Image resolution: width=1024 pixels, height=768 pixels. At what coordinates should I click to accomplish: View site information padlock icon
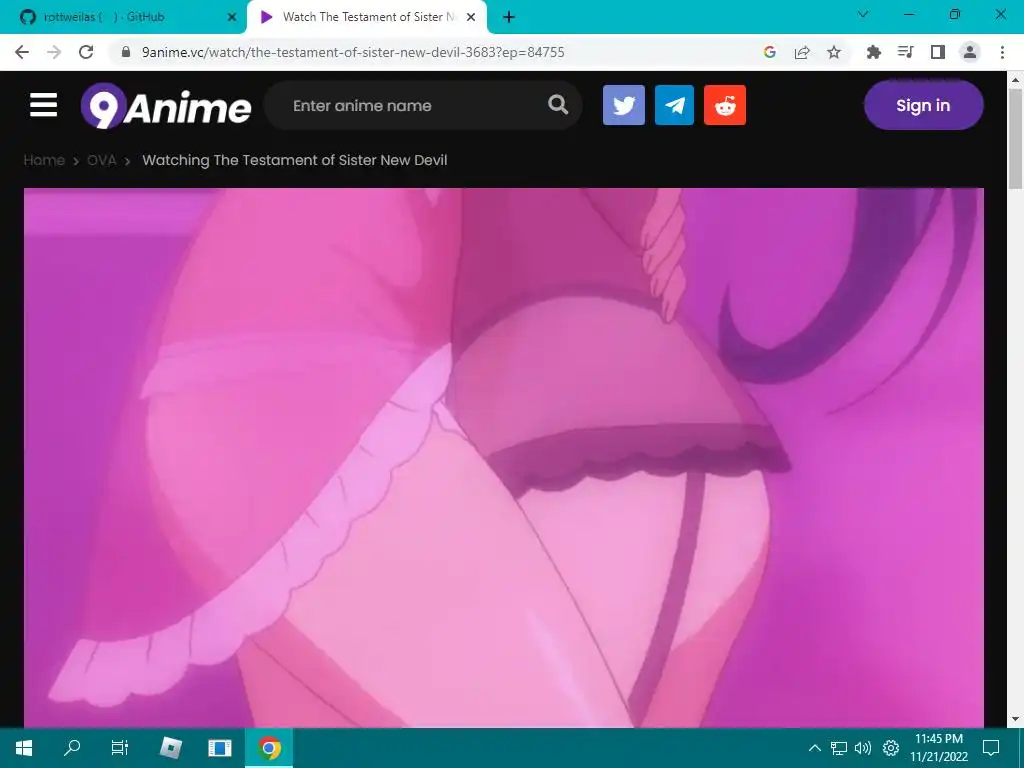click(127, 52)
